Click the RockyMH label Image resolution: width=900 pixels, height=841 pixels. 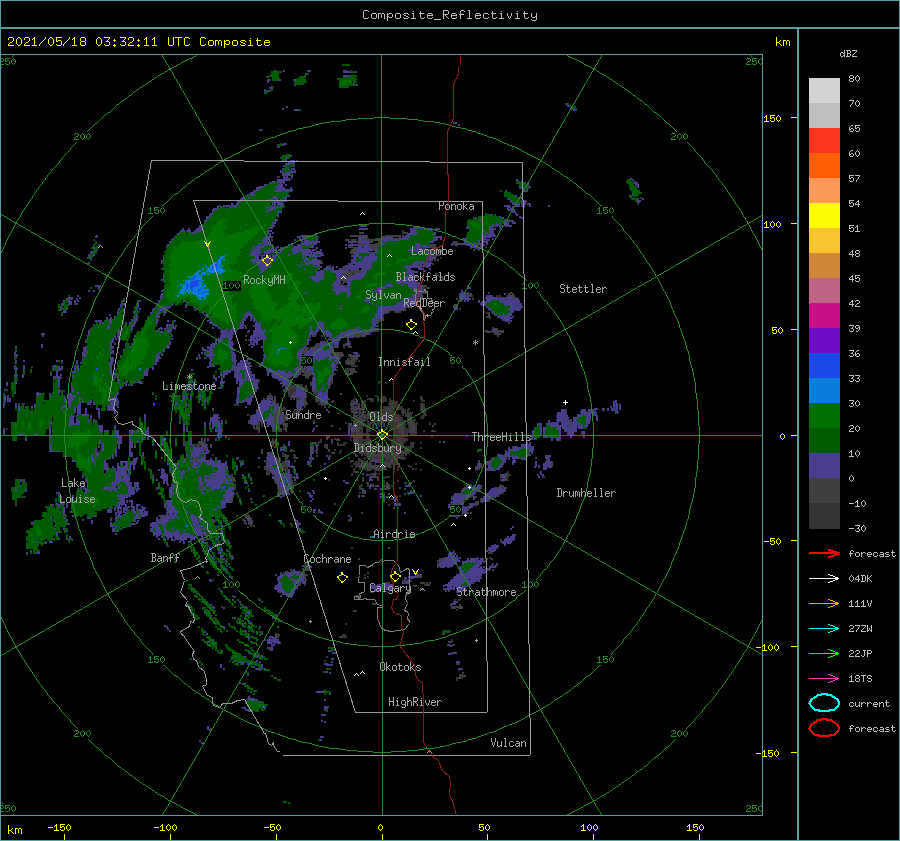point(264,280)
